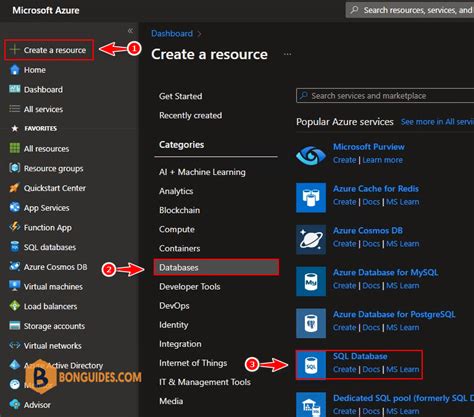The height and width of the screenshot is (417, 474).
Task: Click the Microsoft Purview eye icon
Action: click(x=311, y=155)
